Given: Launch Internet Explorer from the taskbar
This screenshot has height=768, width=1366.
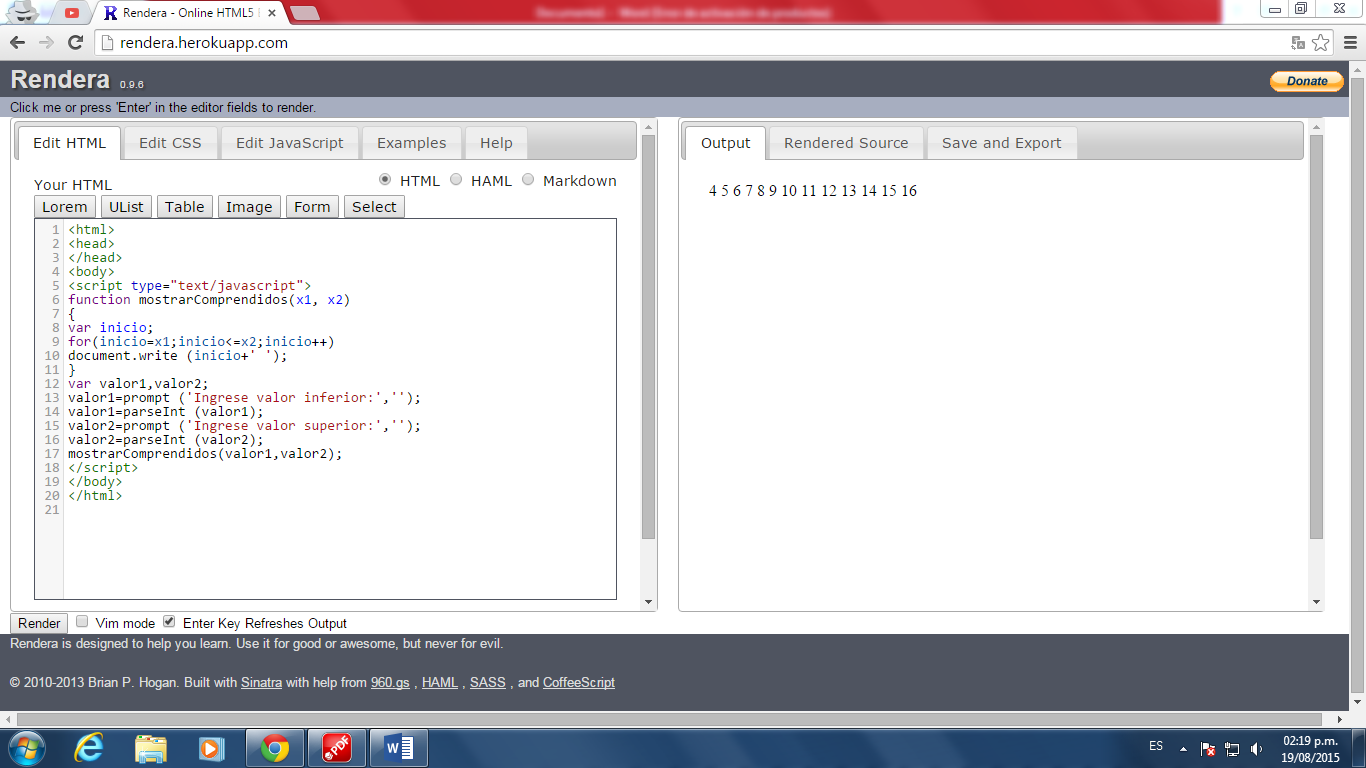Looking at the screenshot, I should (x=89, y=748).
